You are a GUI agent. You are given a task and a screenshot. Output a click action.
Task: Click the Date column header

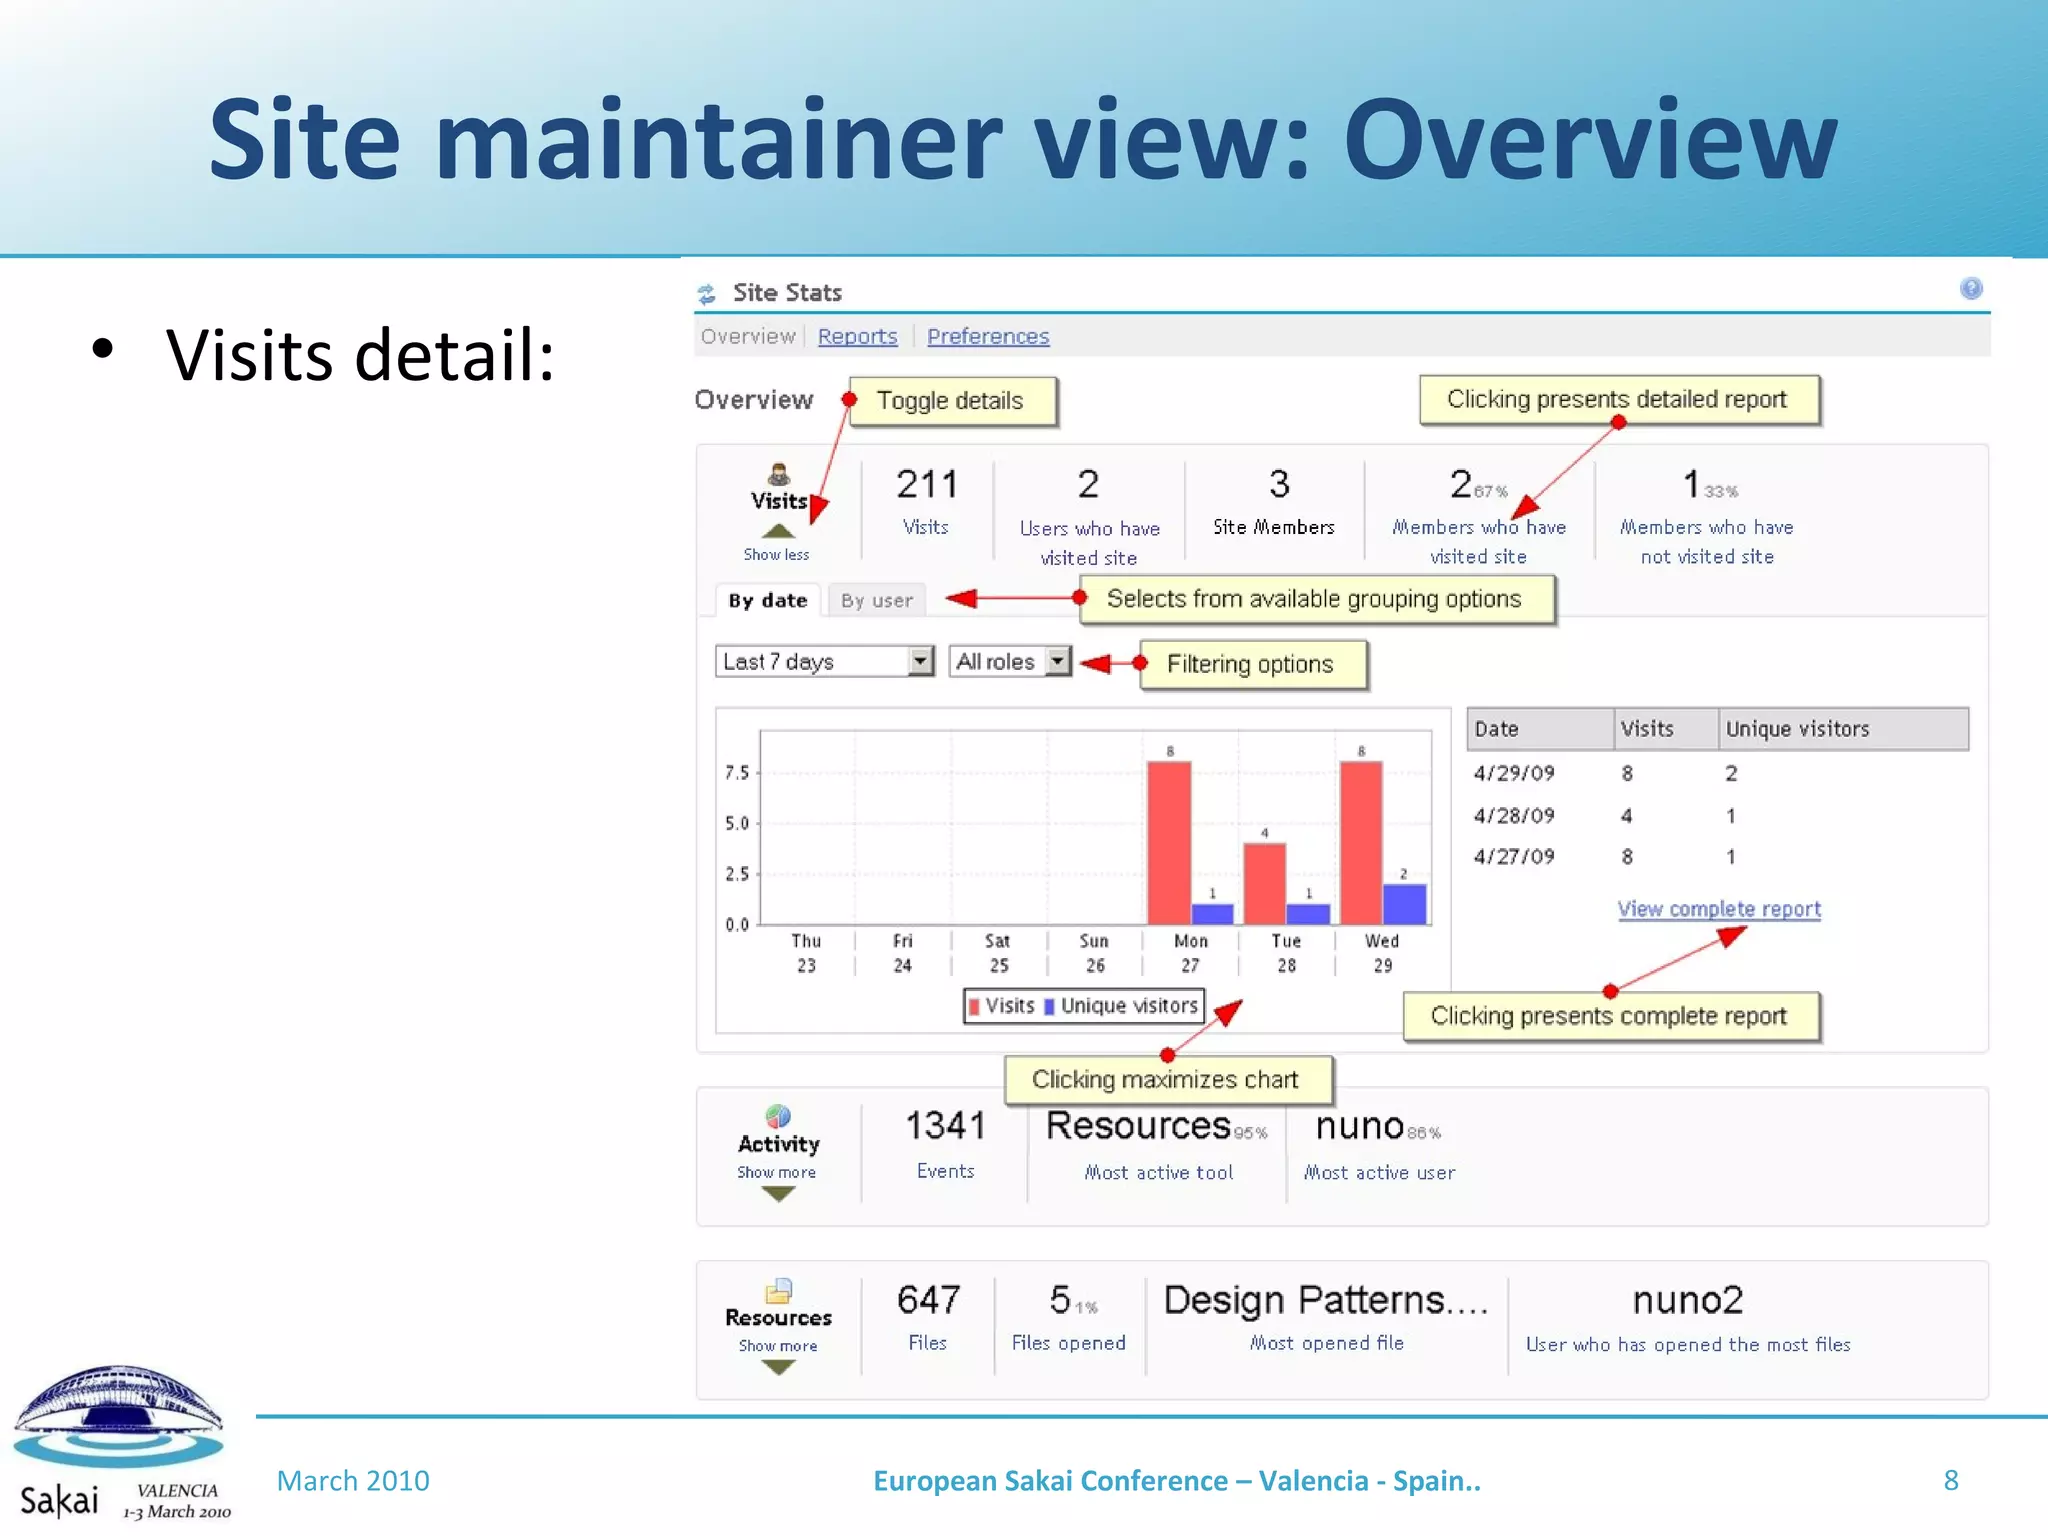tap(1540, 729)
